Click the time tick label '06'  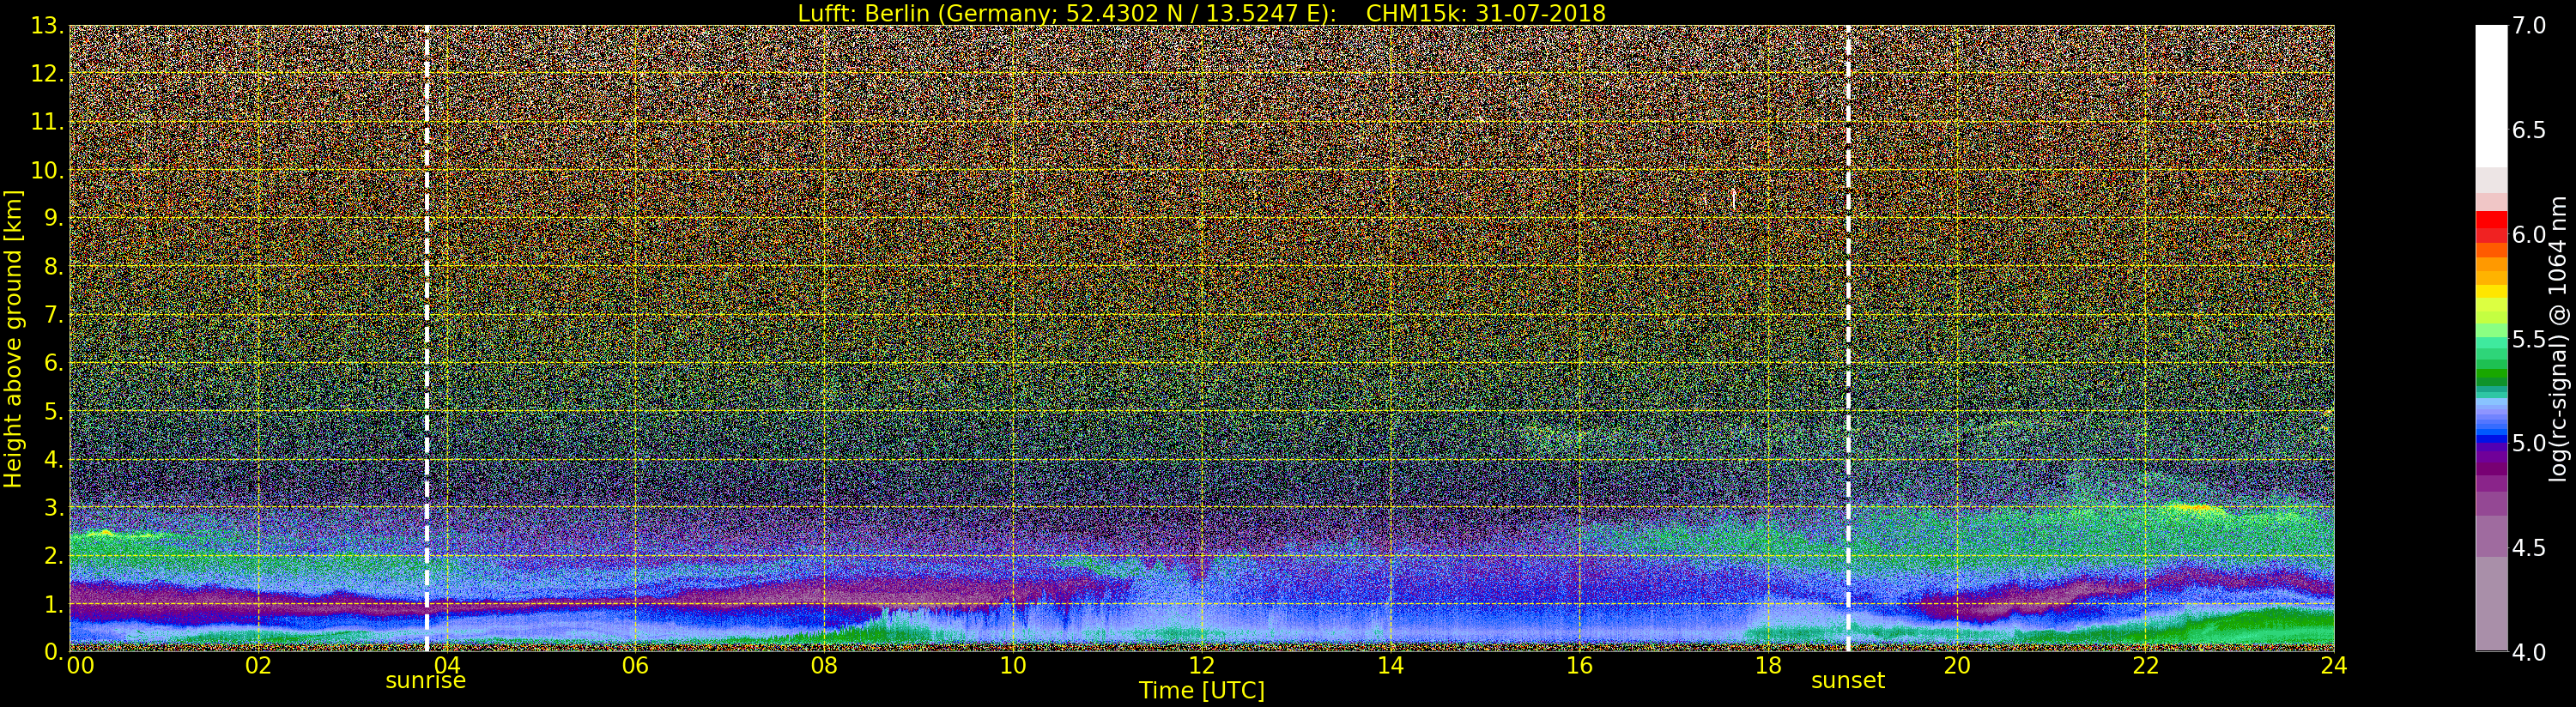coord(635,666)
